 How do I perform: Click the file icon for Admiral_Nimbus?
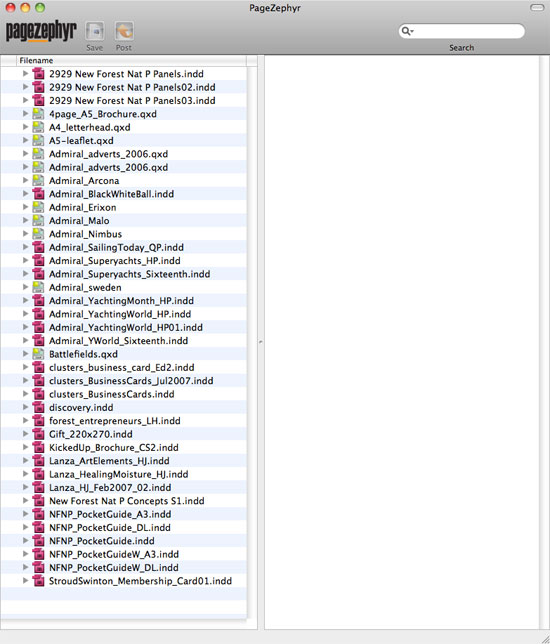click(38, 234)
